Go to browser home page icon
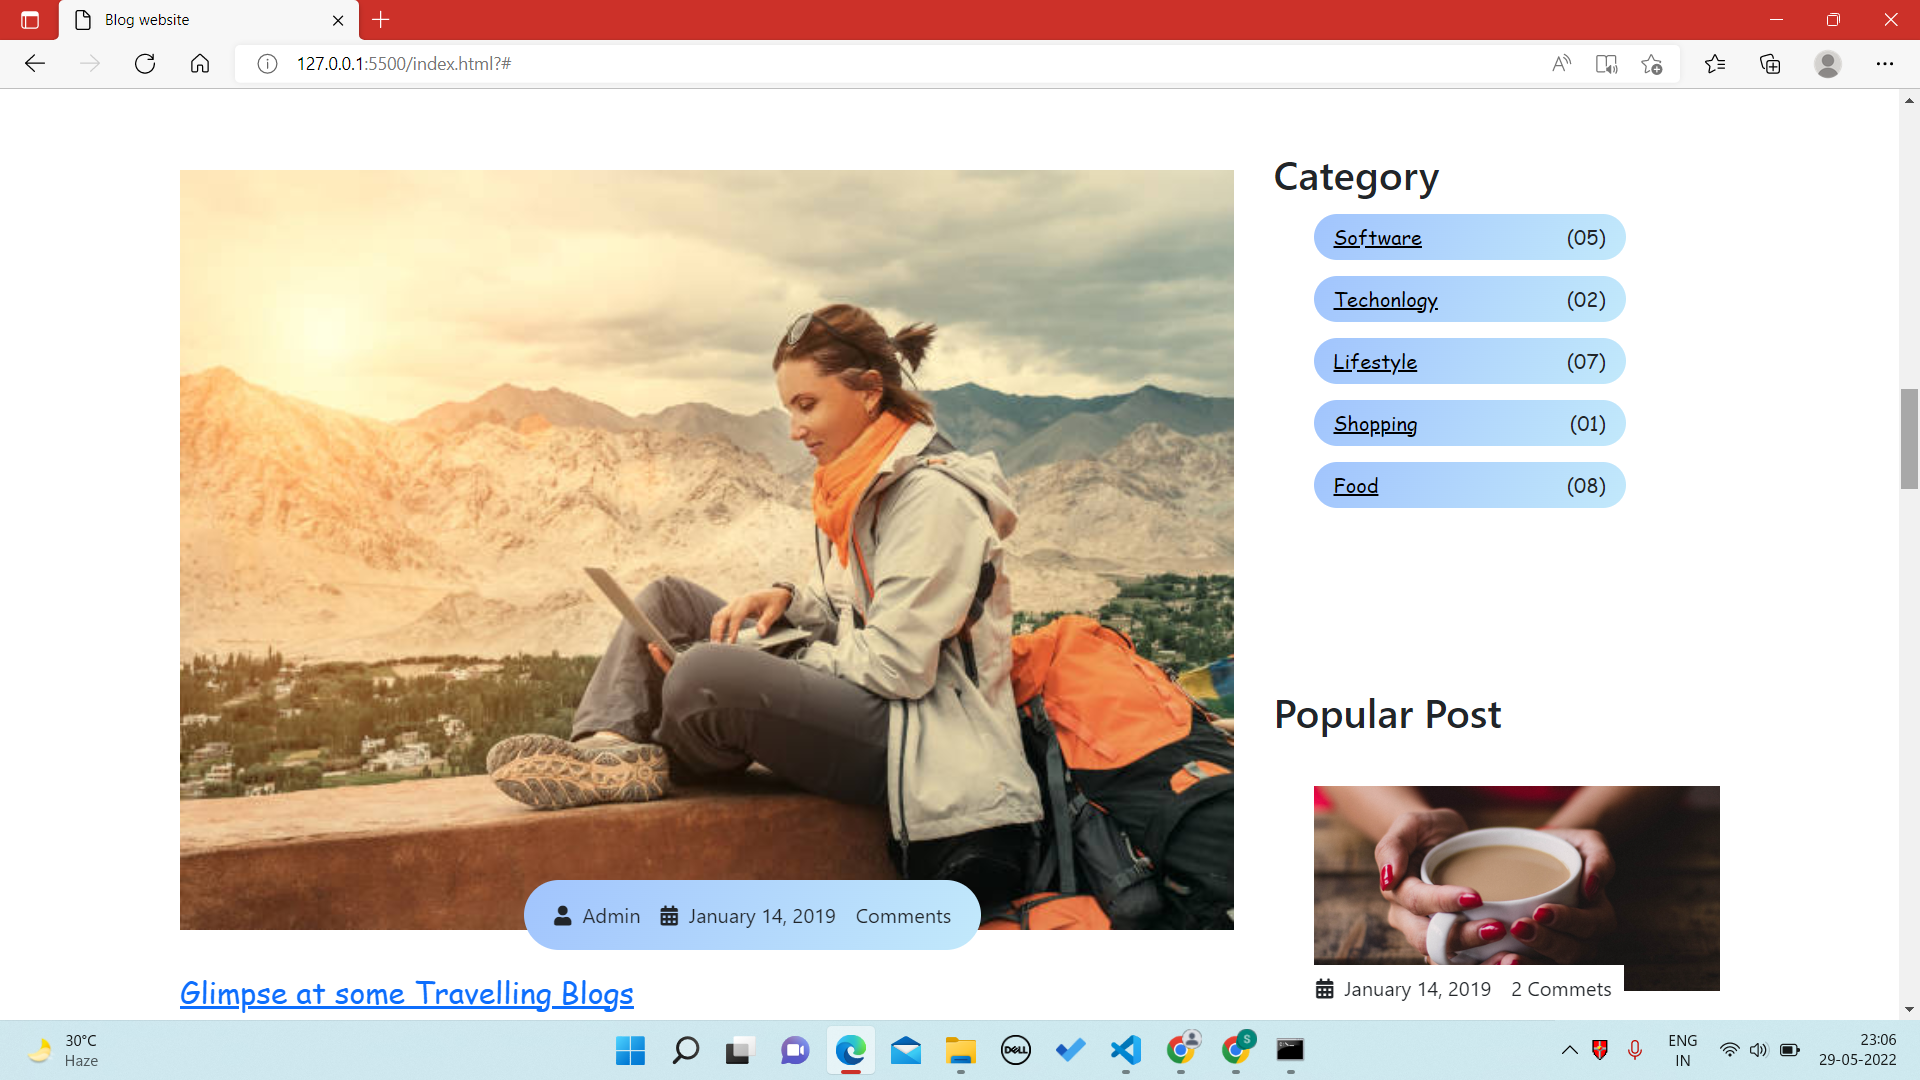 pyautogui.click(x=200, y=64)
